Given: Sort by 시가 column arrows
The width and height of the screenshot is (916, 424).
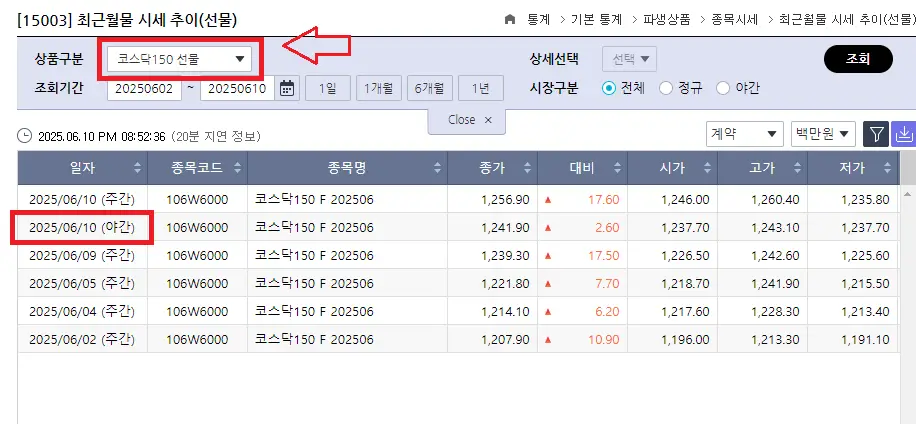Looking at the screenshot, I should click(x=707, y=168).
